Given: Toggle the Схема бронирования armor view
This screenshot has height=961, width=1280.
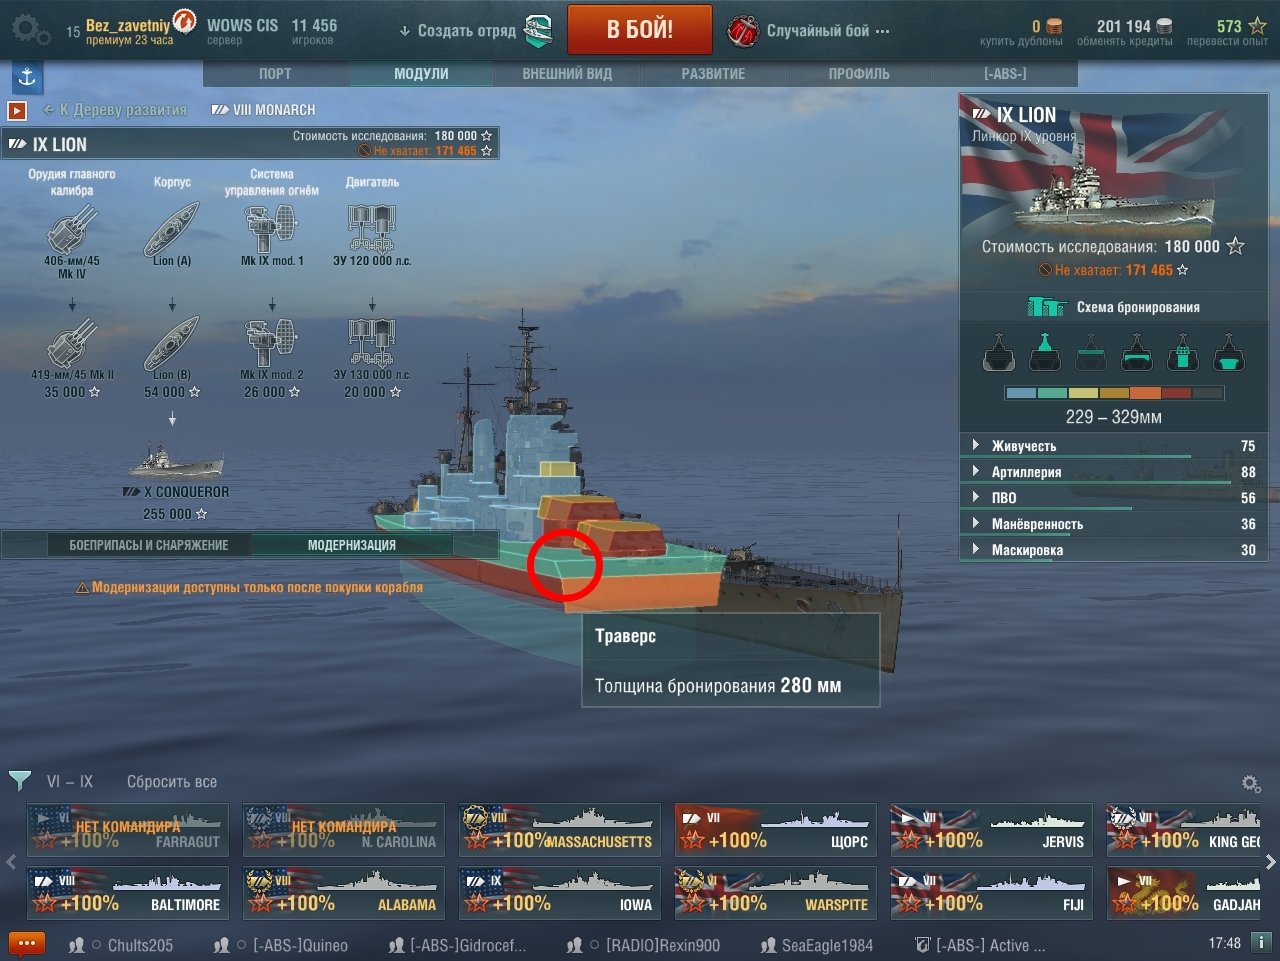Looking at the screenshot, I should [1113, 307].
